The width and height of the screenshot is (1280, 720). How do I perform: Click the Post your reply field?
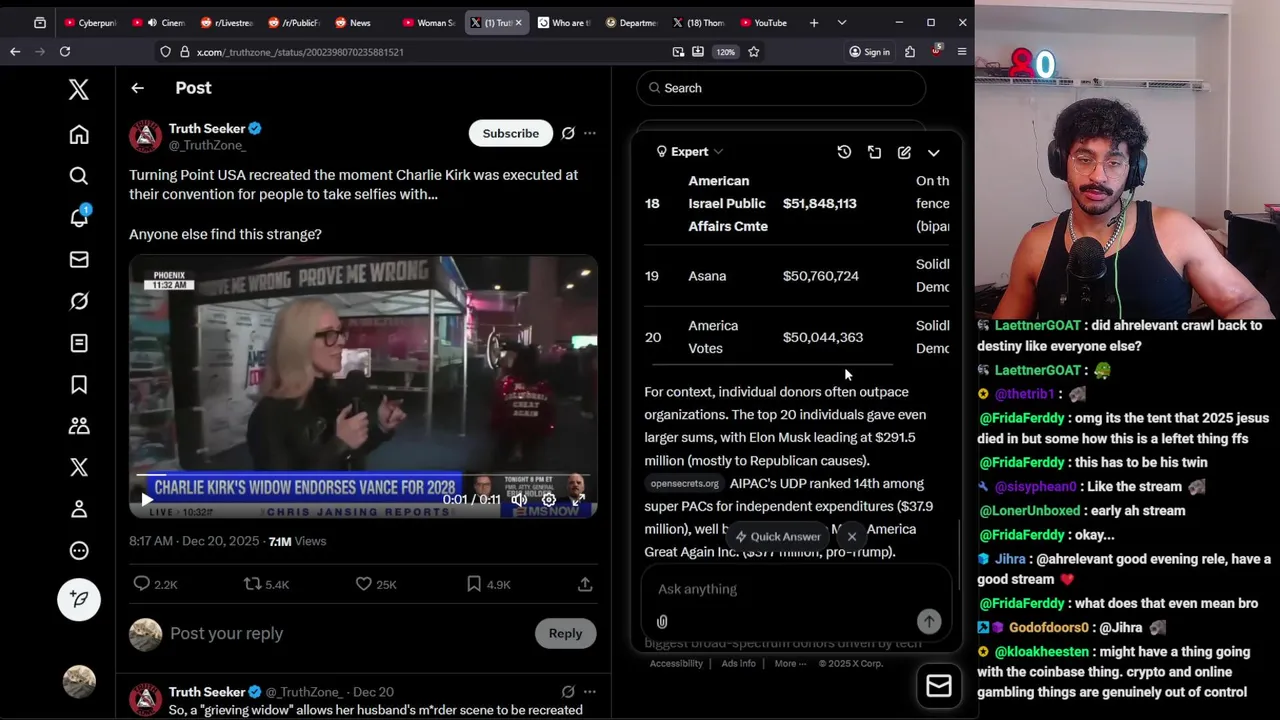tap(347, 633)
